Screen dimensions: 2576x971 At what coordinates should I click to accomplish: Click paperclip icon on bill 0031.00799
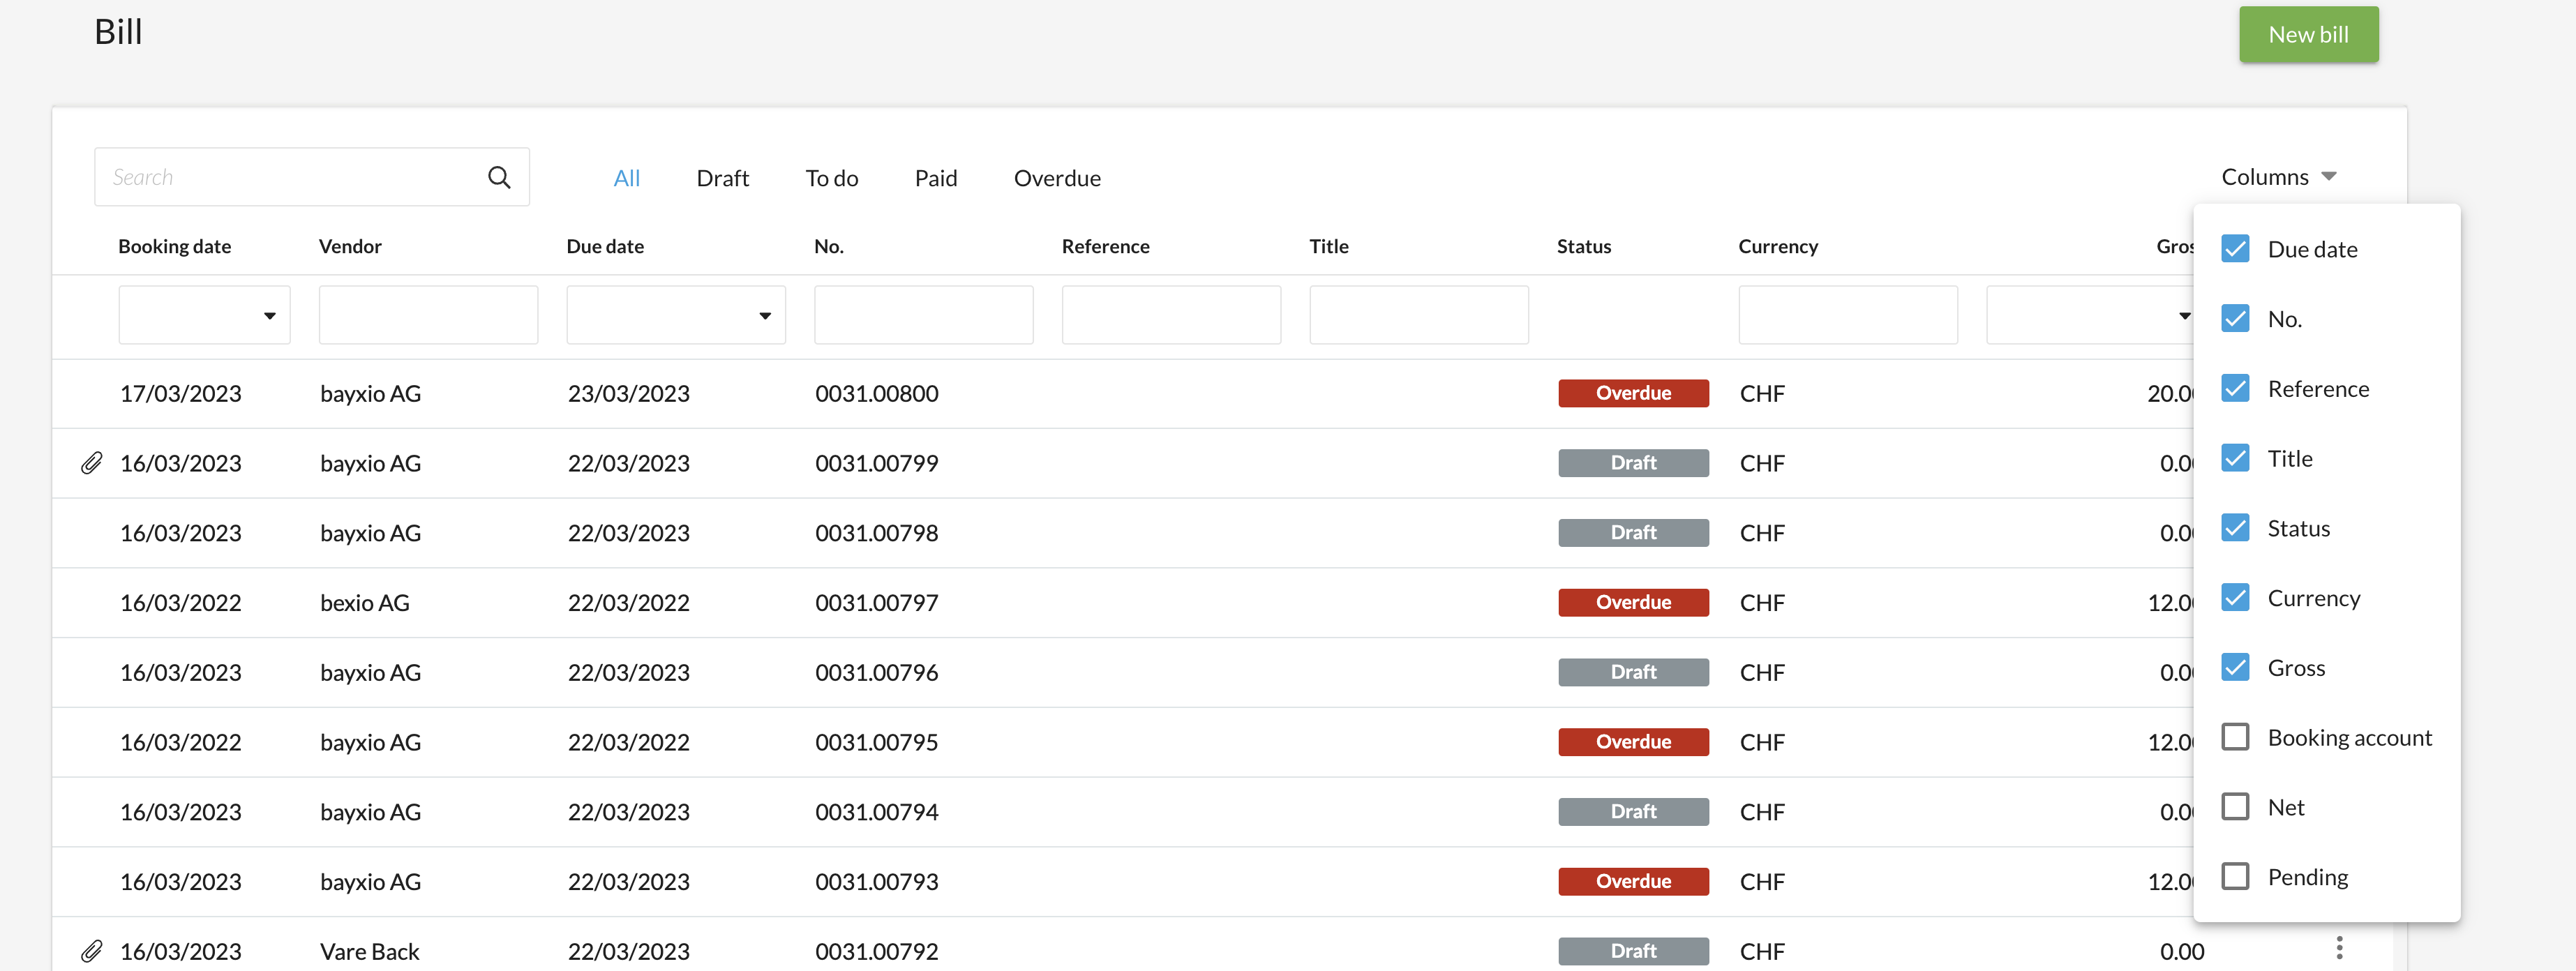[x=91, y=463]
